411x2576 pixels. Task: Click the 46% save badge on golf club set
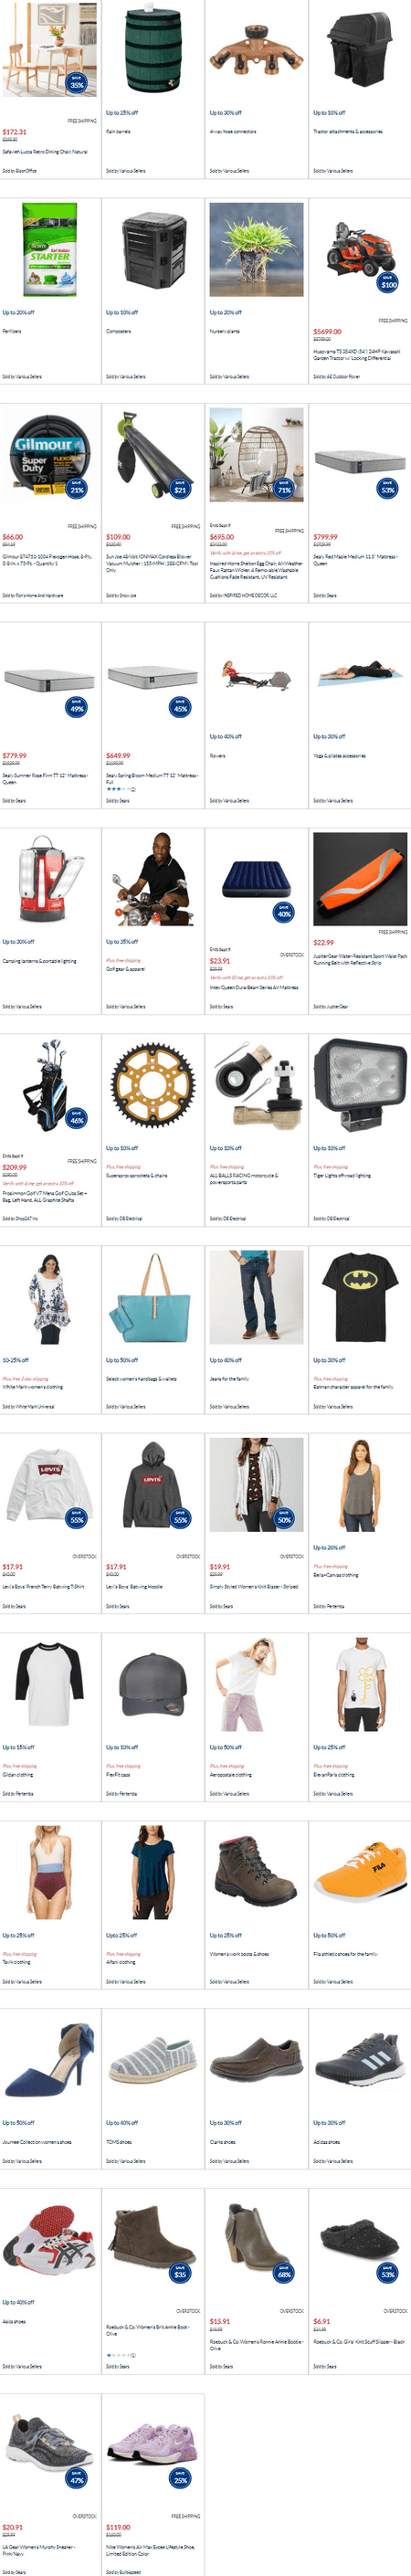(77, 1118)
